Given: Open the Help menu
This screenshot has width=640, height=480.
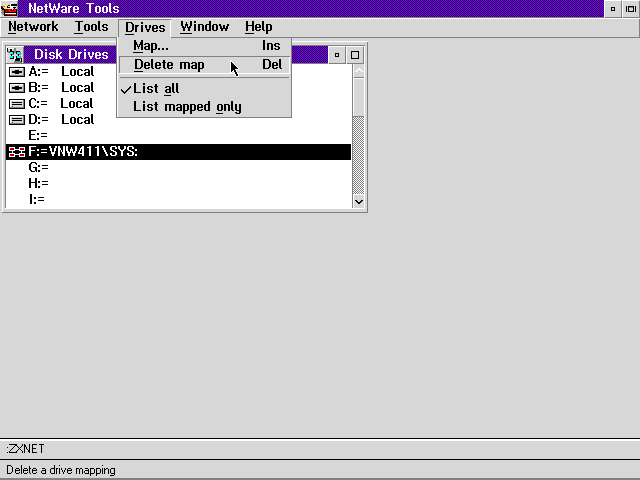Looking at the screenshot, I should [x=258, y=27].
